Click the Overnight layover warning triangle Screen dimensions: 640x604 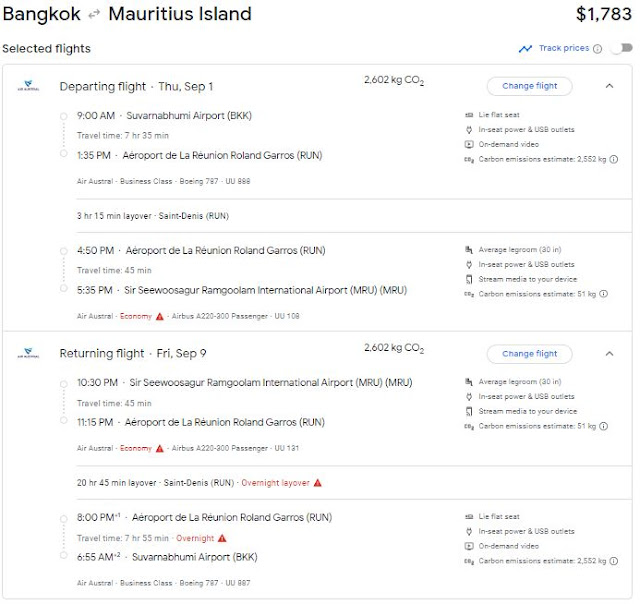[x=318, y=483]
